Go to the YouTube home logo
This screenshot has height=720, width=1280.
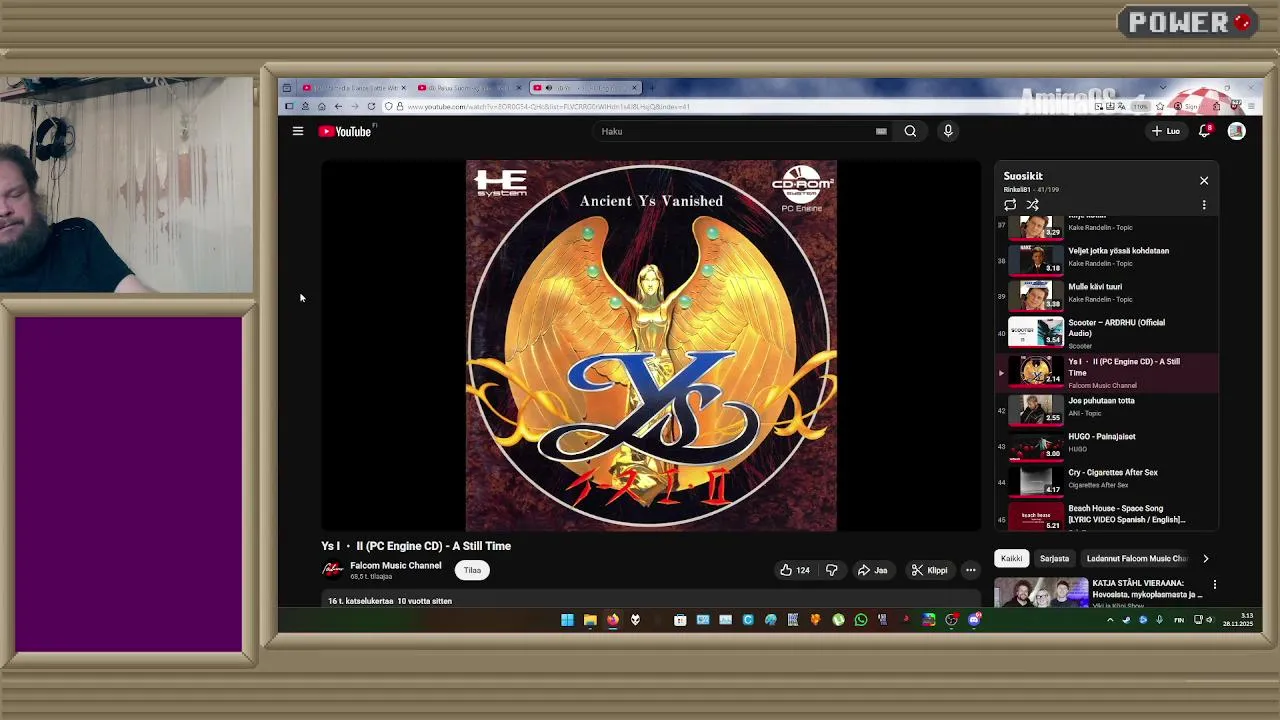[345, 131]
